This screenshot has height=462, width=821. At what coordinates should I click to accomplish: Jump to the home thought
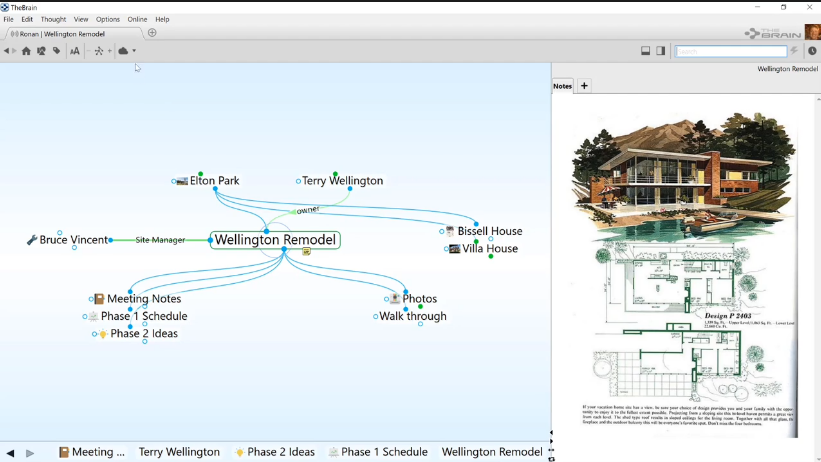(26, 51)
